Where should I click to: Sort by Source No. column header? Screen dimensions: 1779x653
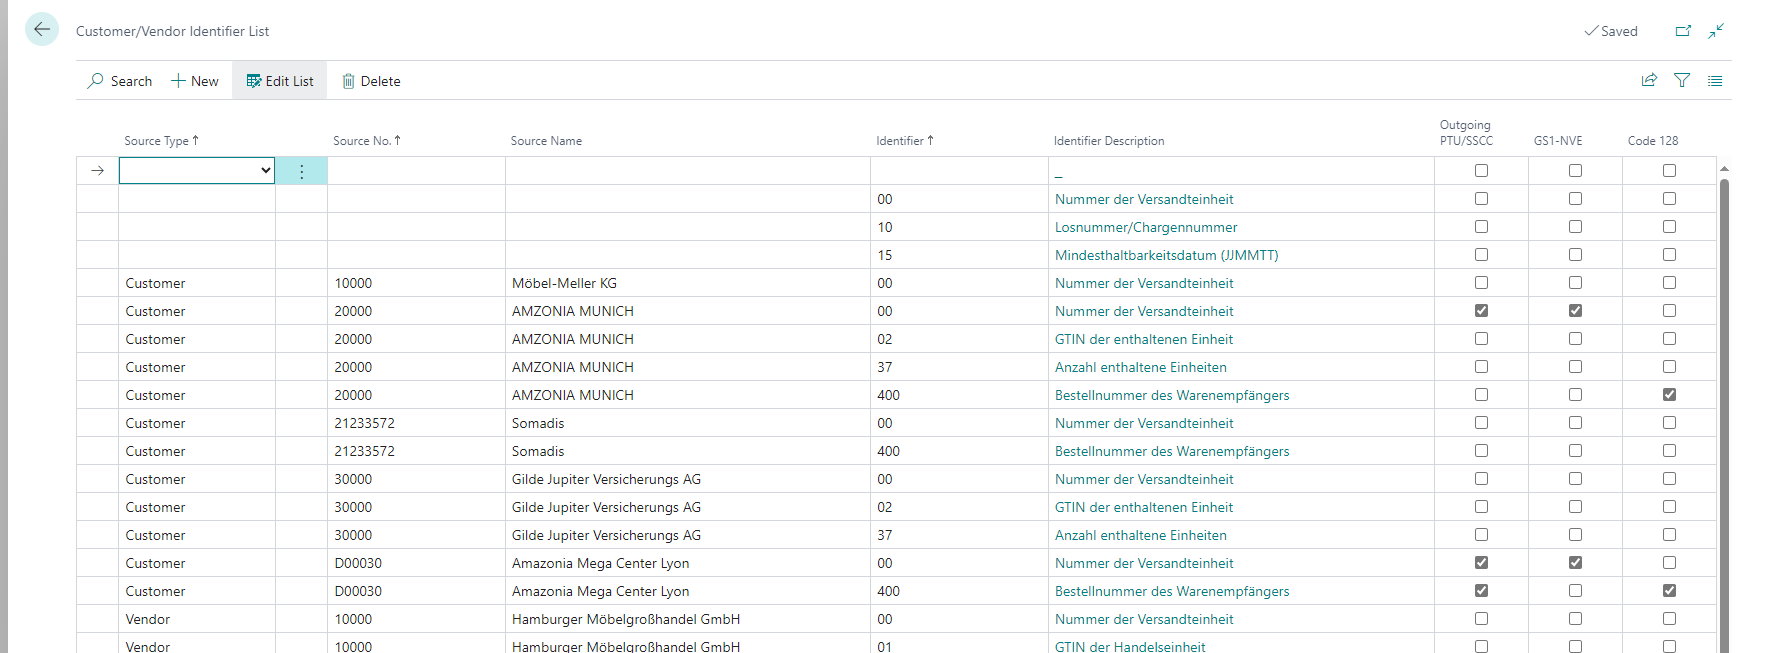366,141
